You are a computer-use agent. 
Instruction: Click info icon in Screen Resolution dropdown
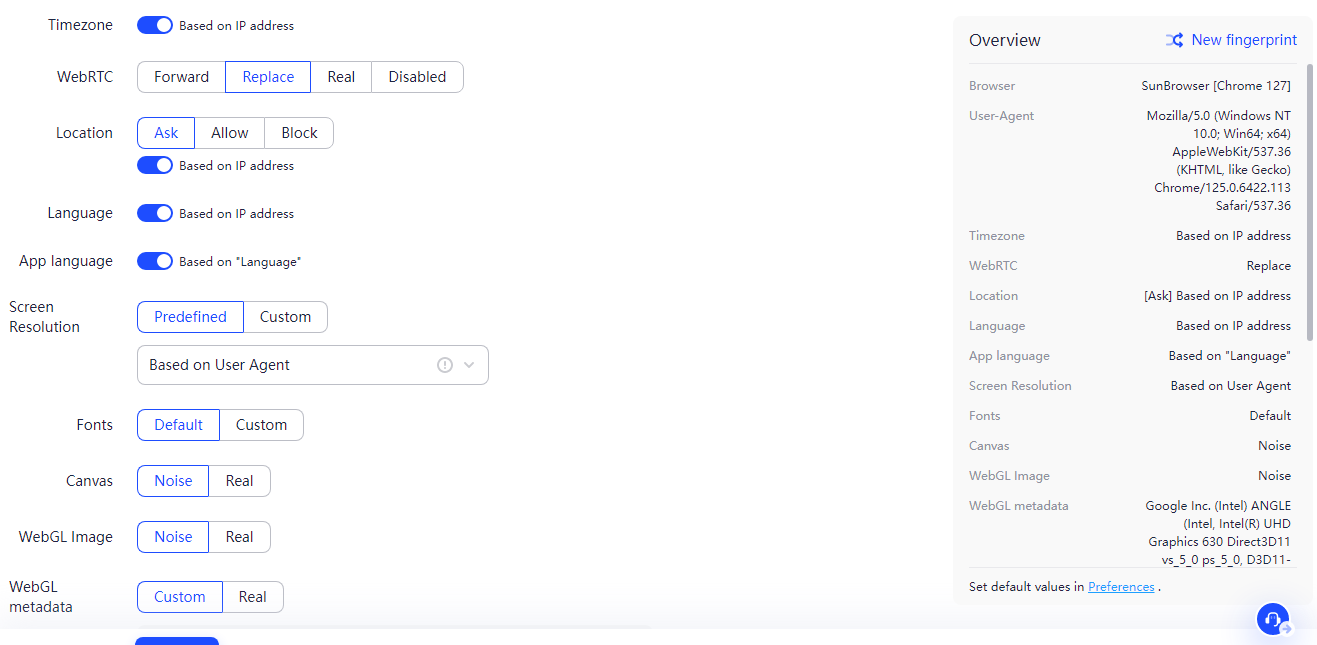tap(445, 365)
